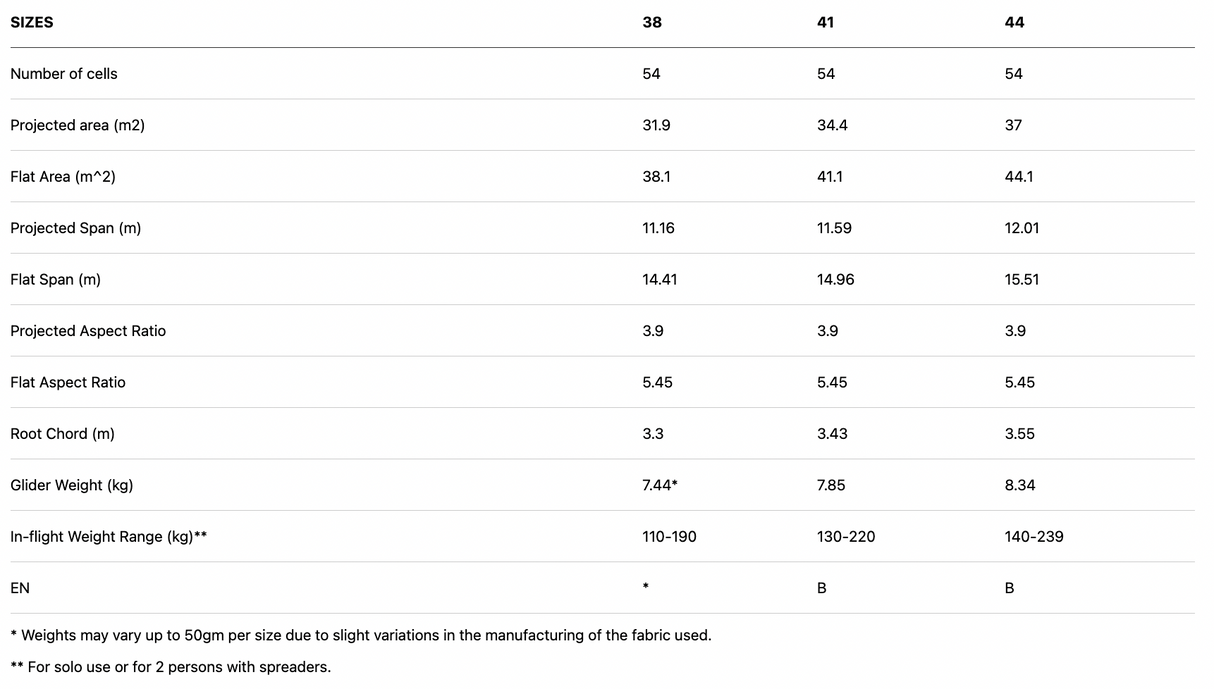1214x689 pixels.
Task: Click the footnote about weight variations
Action: 361,635
